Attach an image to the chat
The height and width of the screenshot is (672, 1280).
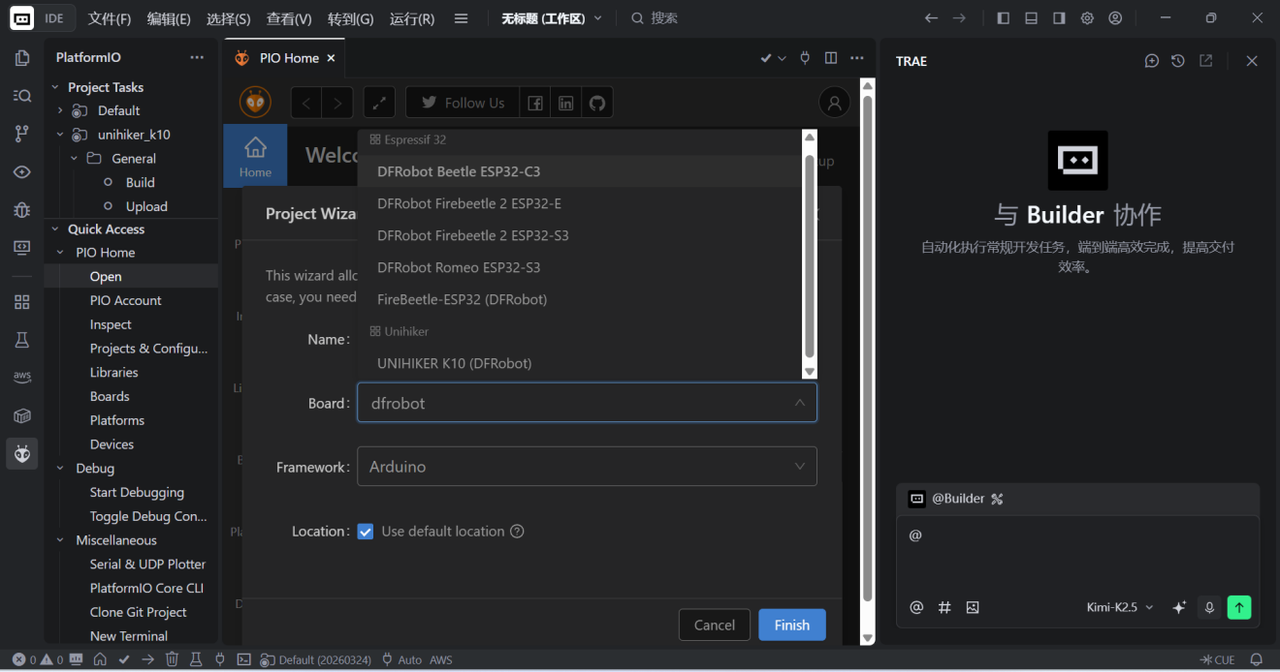tap(972, 607)
